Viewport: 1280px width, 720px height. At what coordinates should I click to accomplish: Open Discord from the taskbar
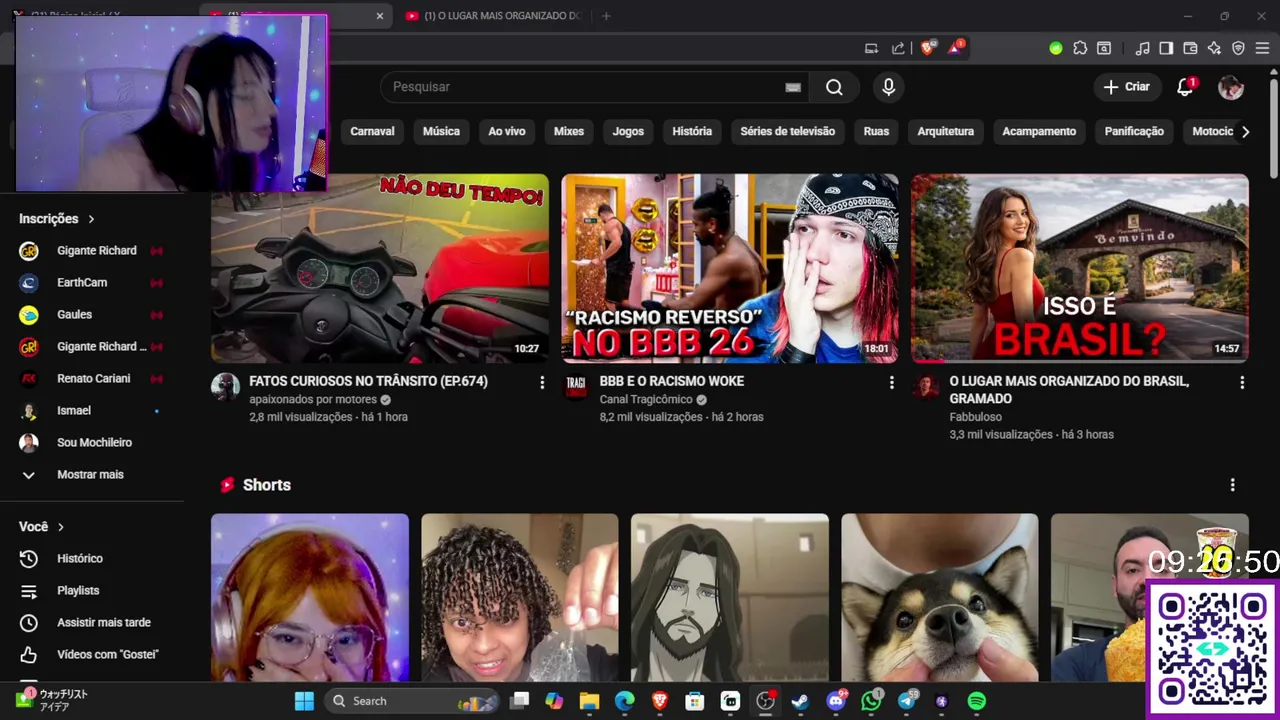836,701
